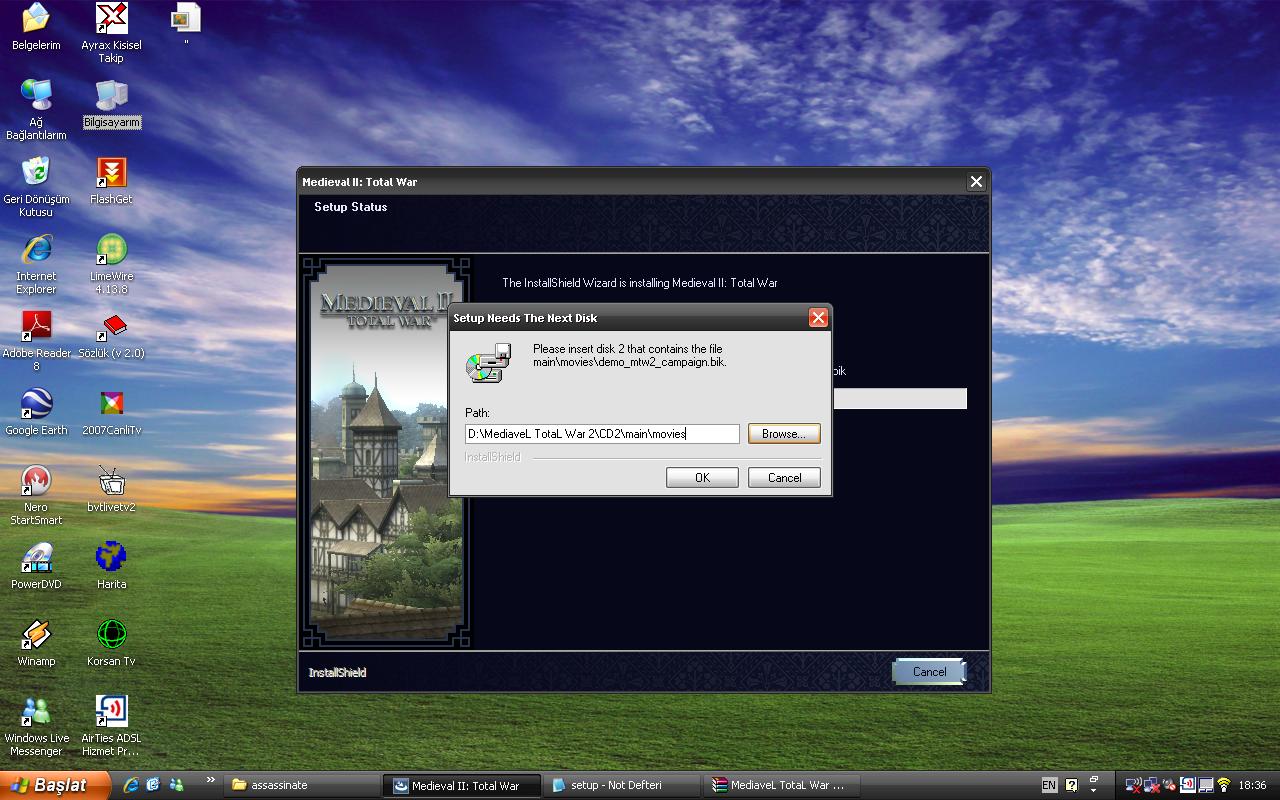1280x800 pixels.
Task: Click the help question mark icon in taskbar
Action: click(x=1072, y=785)
